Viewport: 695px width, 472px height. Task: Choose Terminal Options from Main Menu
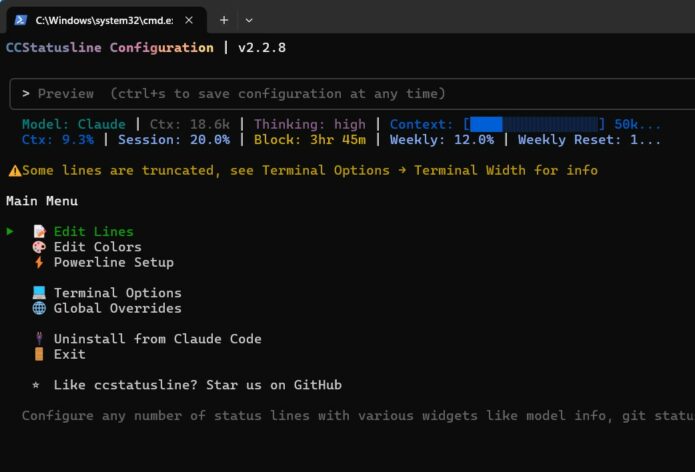pyautogui.click(x=117, y=293)
